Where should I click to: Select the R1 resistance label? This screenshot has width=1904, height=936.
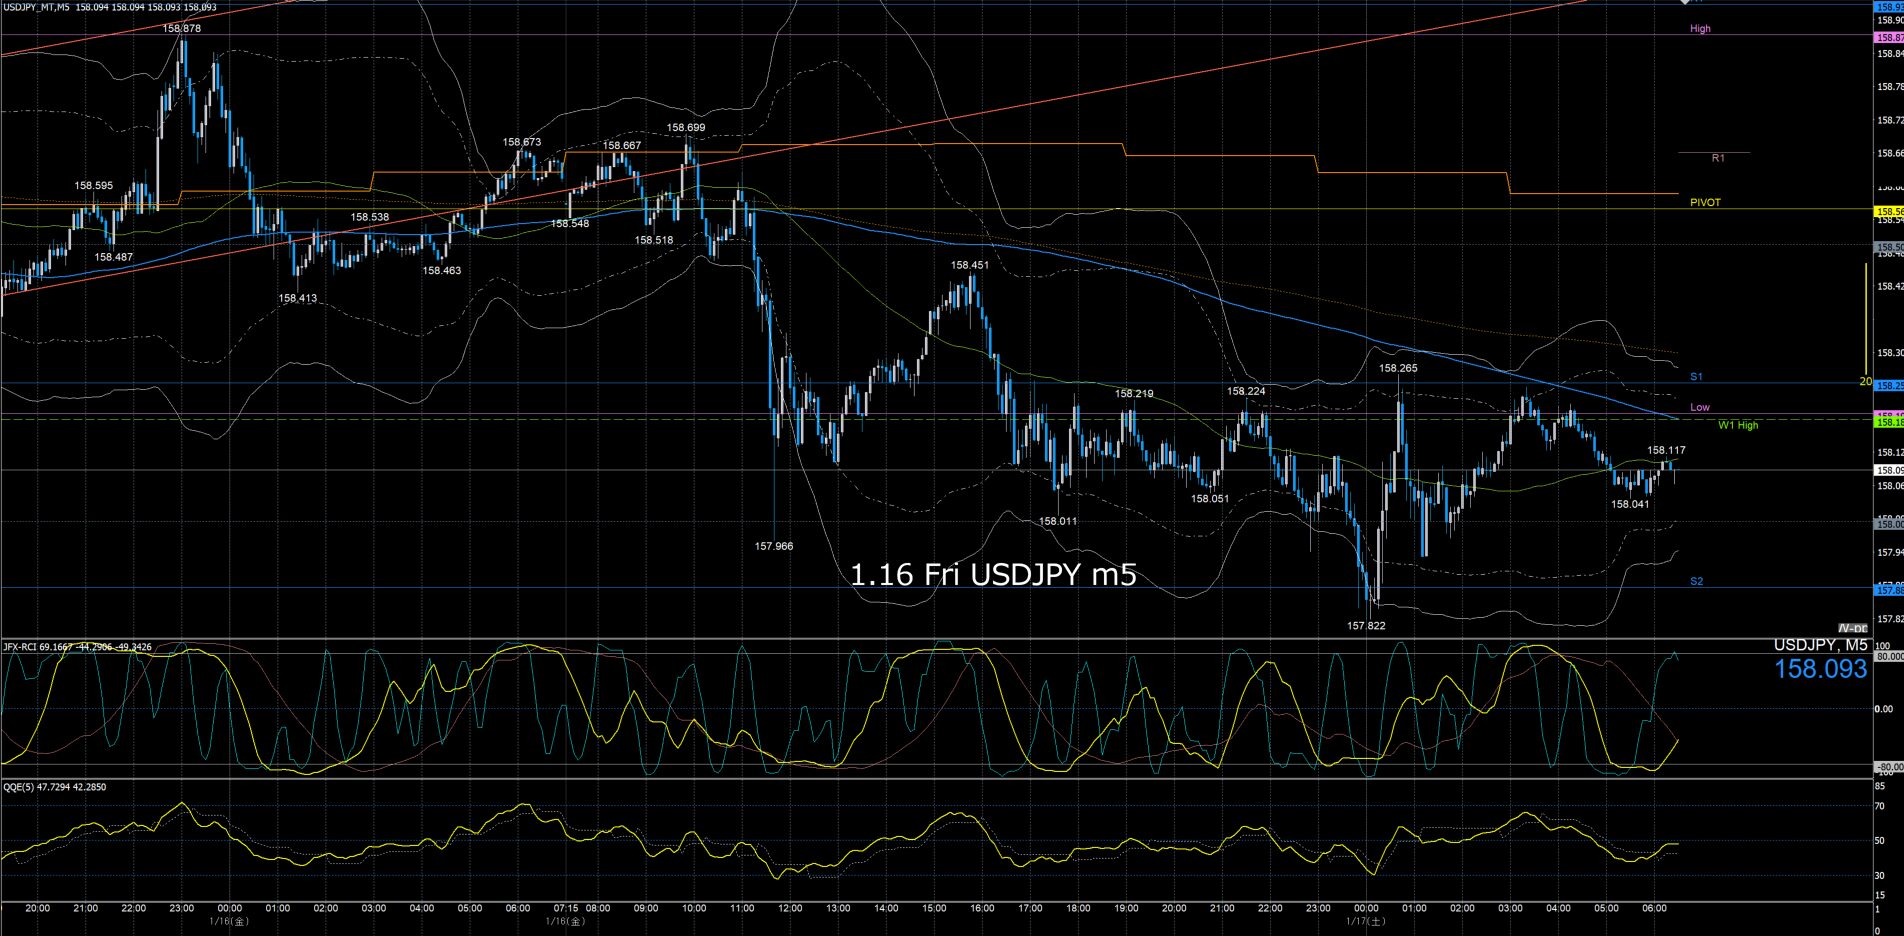coord(1717,158)
